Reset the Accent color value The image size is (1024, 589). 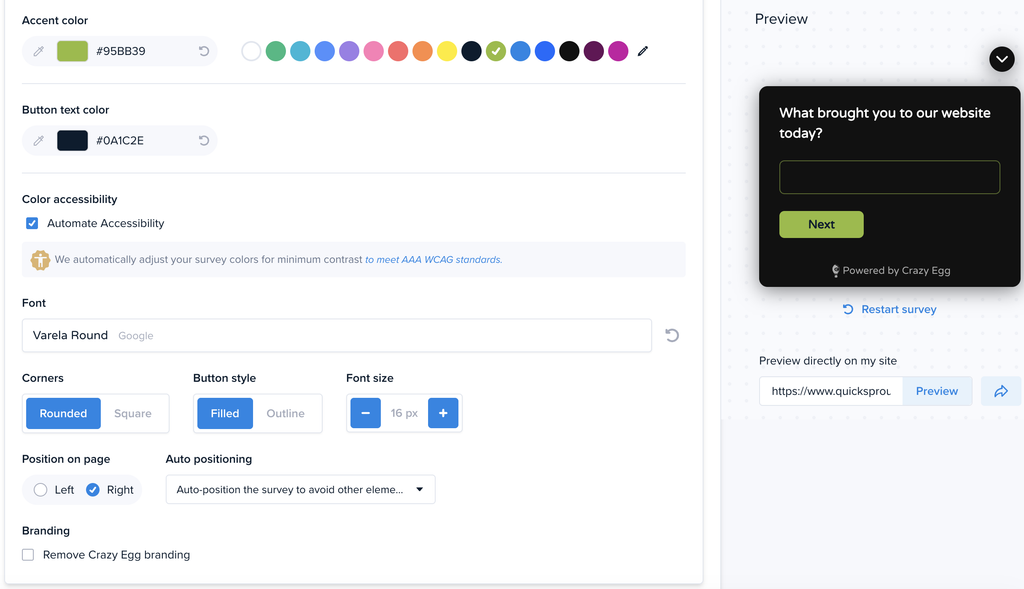[x=204, y=51]
